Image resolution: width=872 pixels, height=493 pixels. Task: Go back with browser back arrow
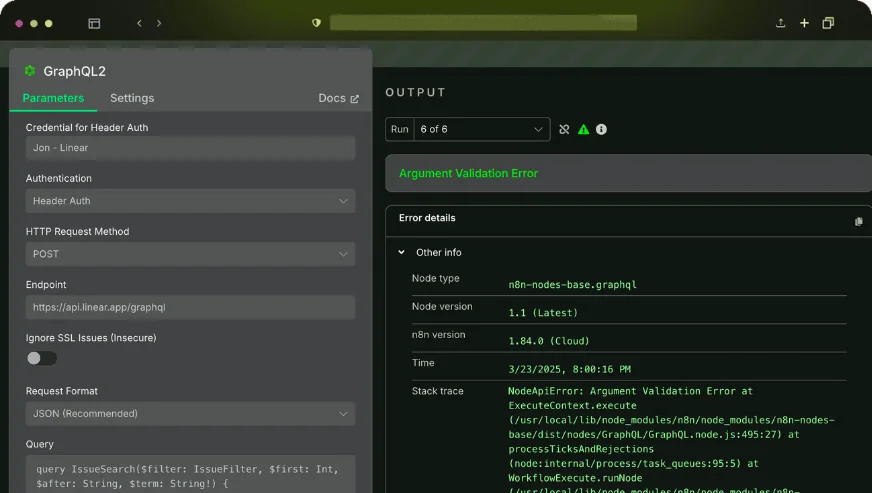click(x=139, y=23)
